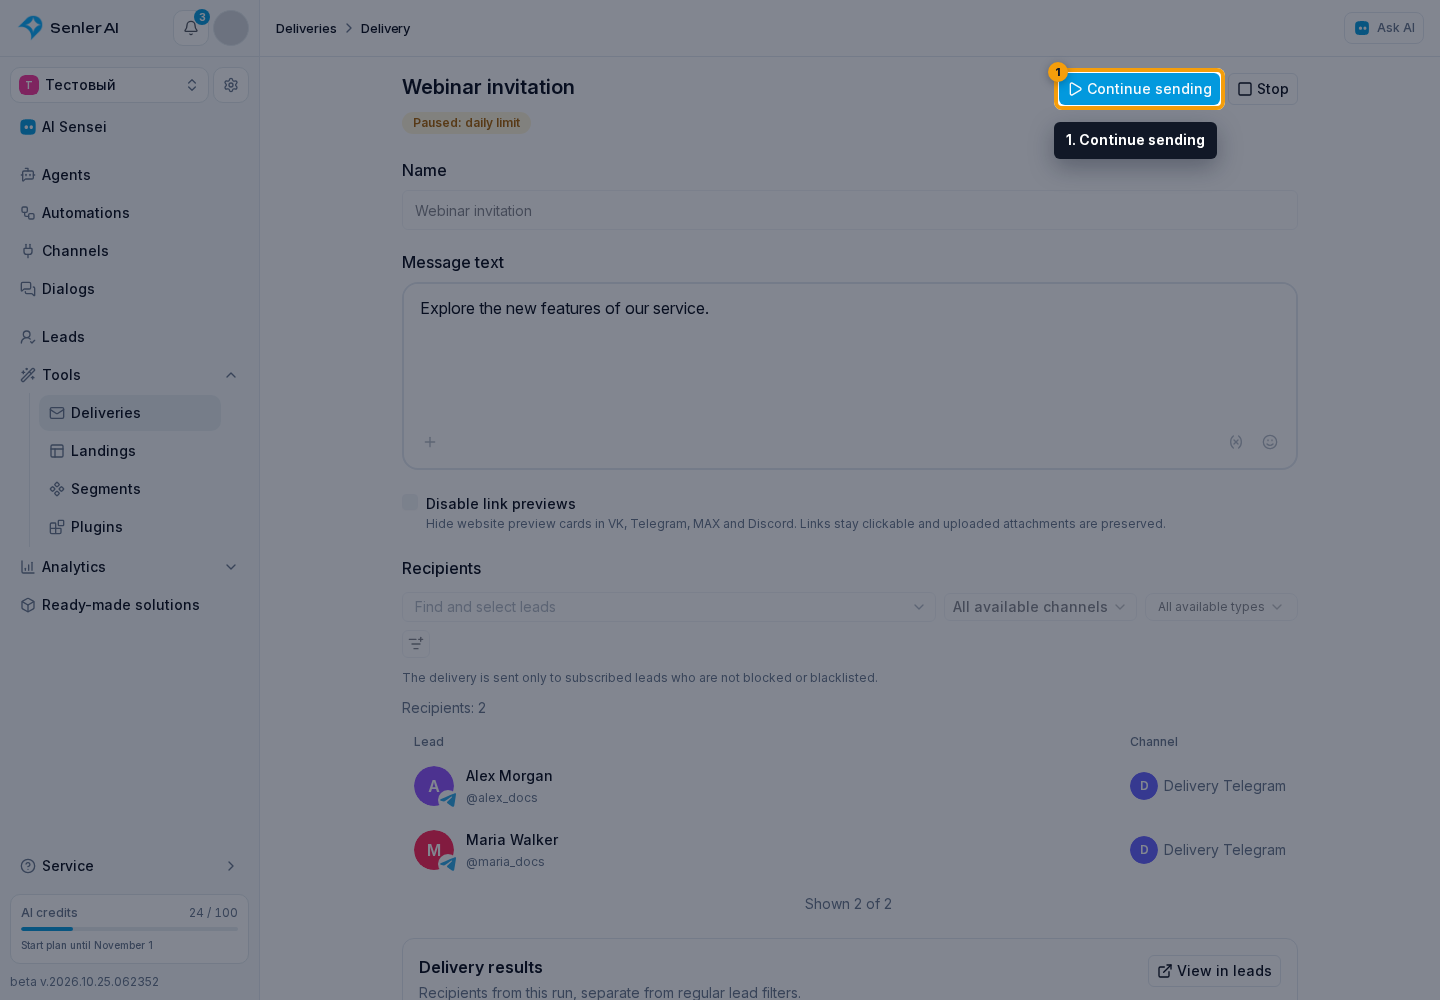Open Find and select leads dropdown
The height and width of the screenshot is (1000, 1440).
click(669, 607)
